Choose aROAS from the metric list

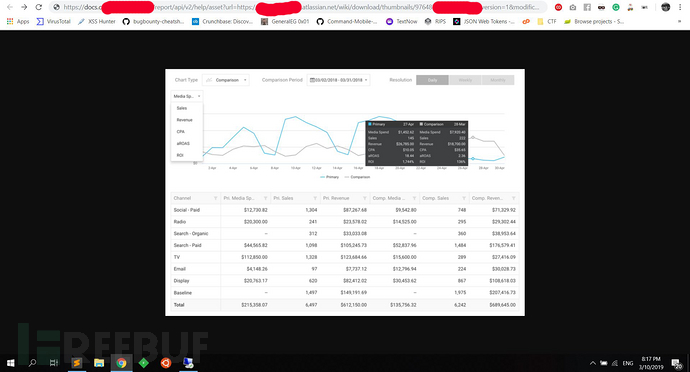click(183, 144)
